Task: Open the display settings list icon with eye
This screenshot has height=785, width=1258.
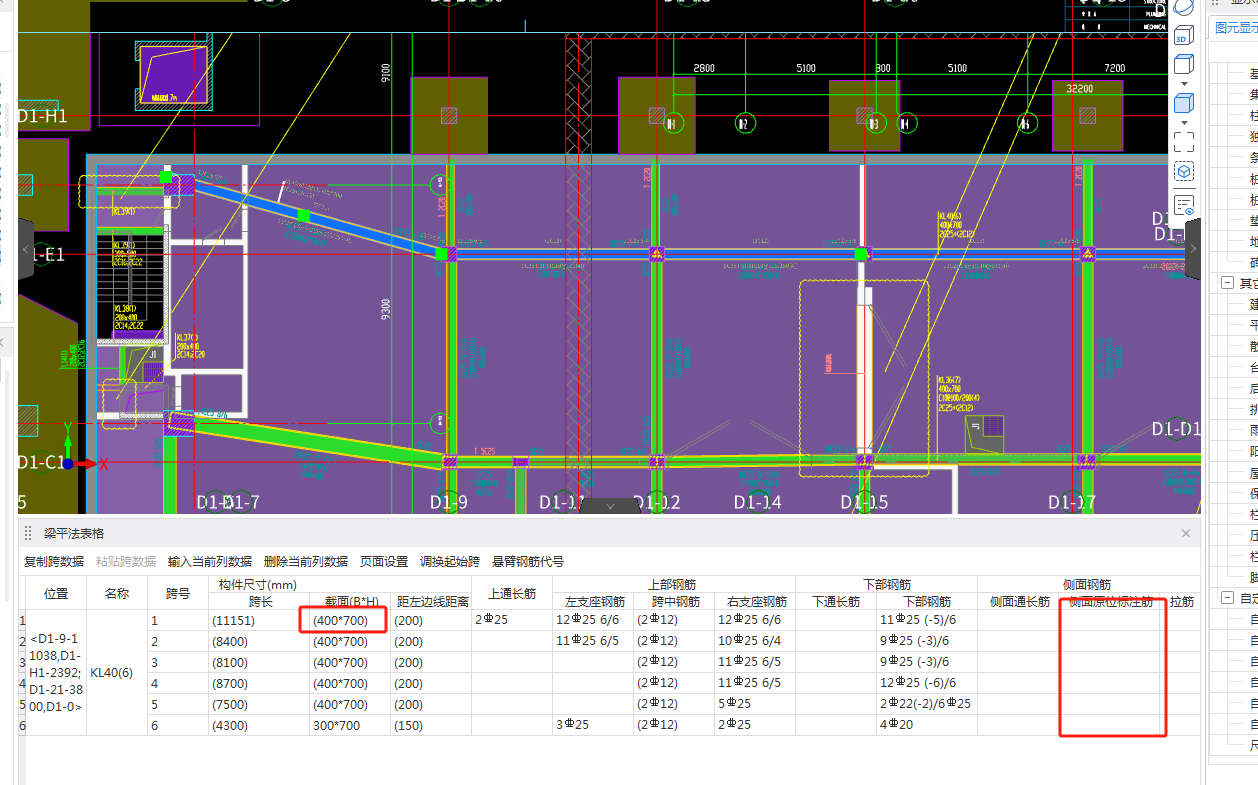Action: [x=1183, y=206]
